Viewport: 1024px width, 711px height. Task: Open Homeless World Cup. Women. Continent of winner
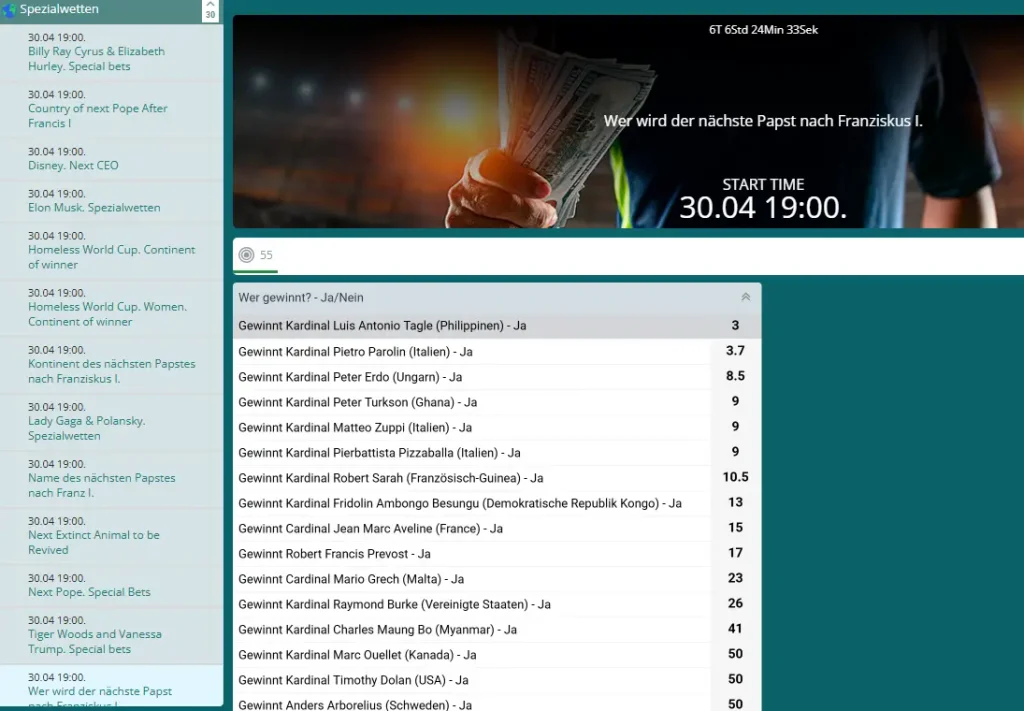point(111,308)
